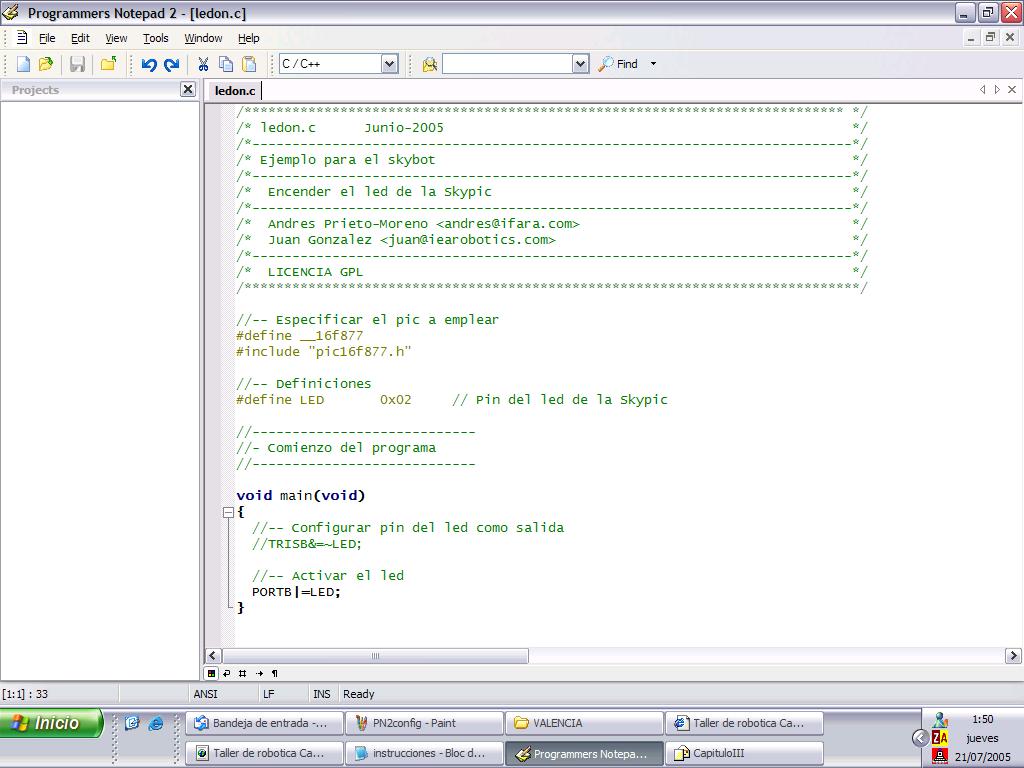This screenshot has width=1024, height=768.
Task: Click the Open file icon
Action: point(46,64)
